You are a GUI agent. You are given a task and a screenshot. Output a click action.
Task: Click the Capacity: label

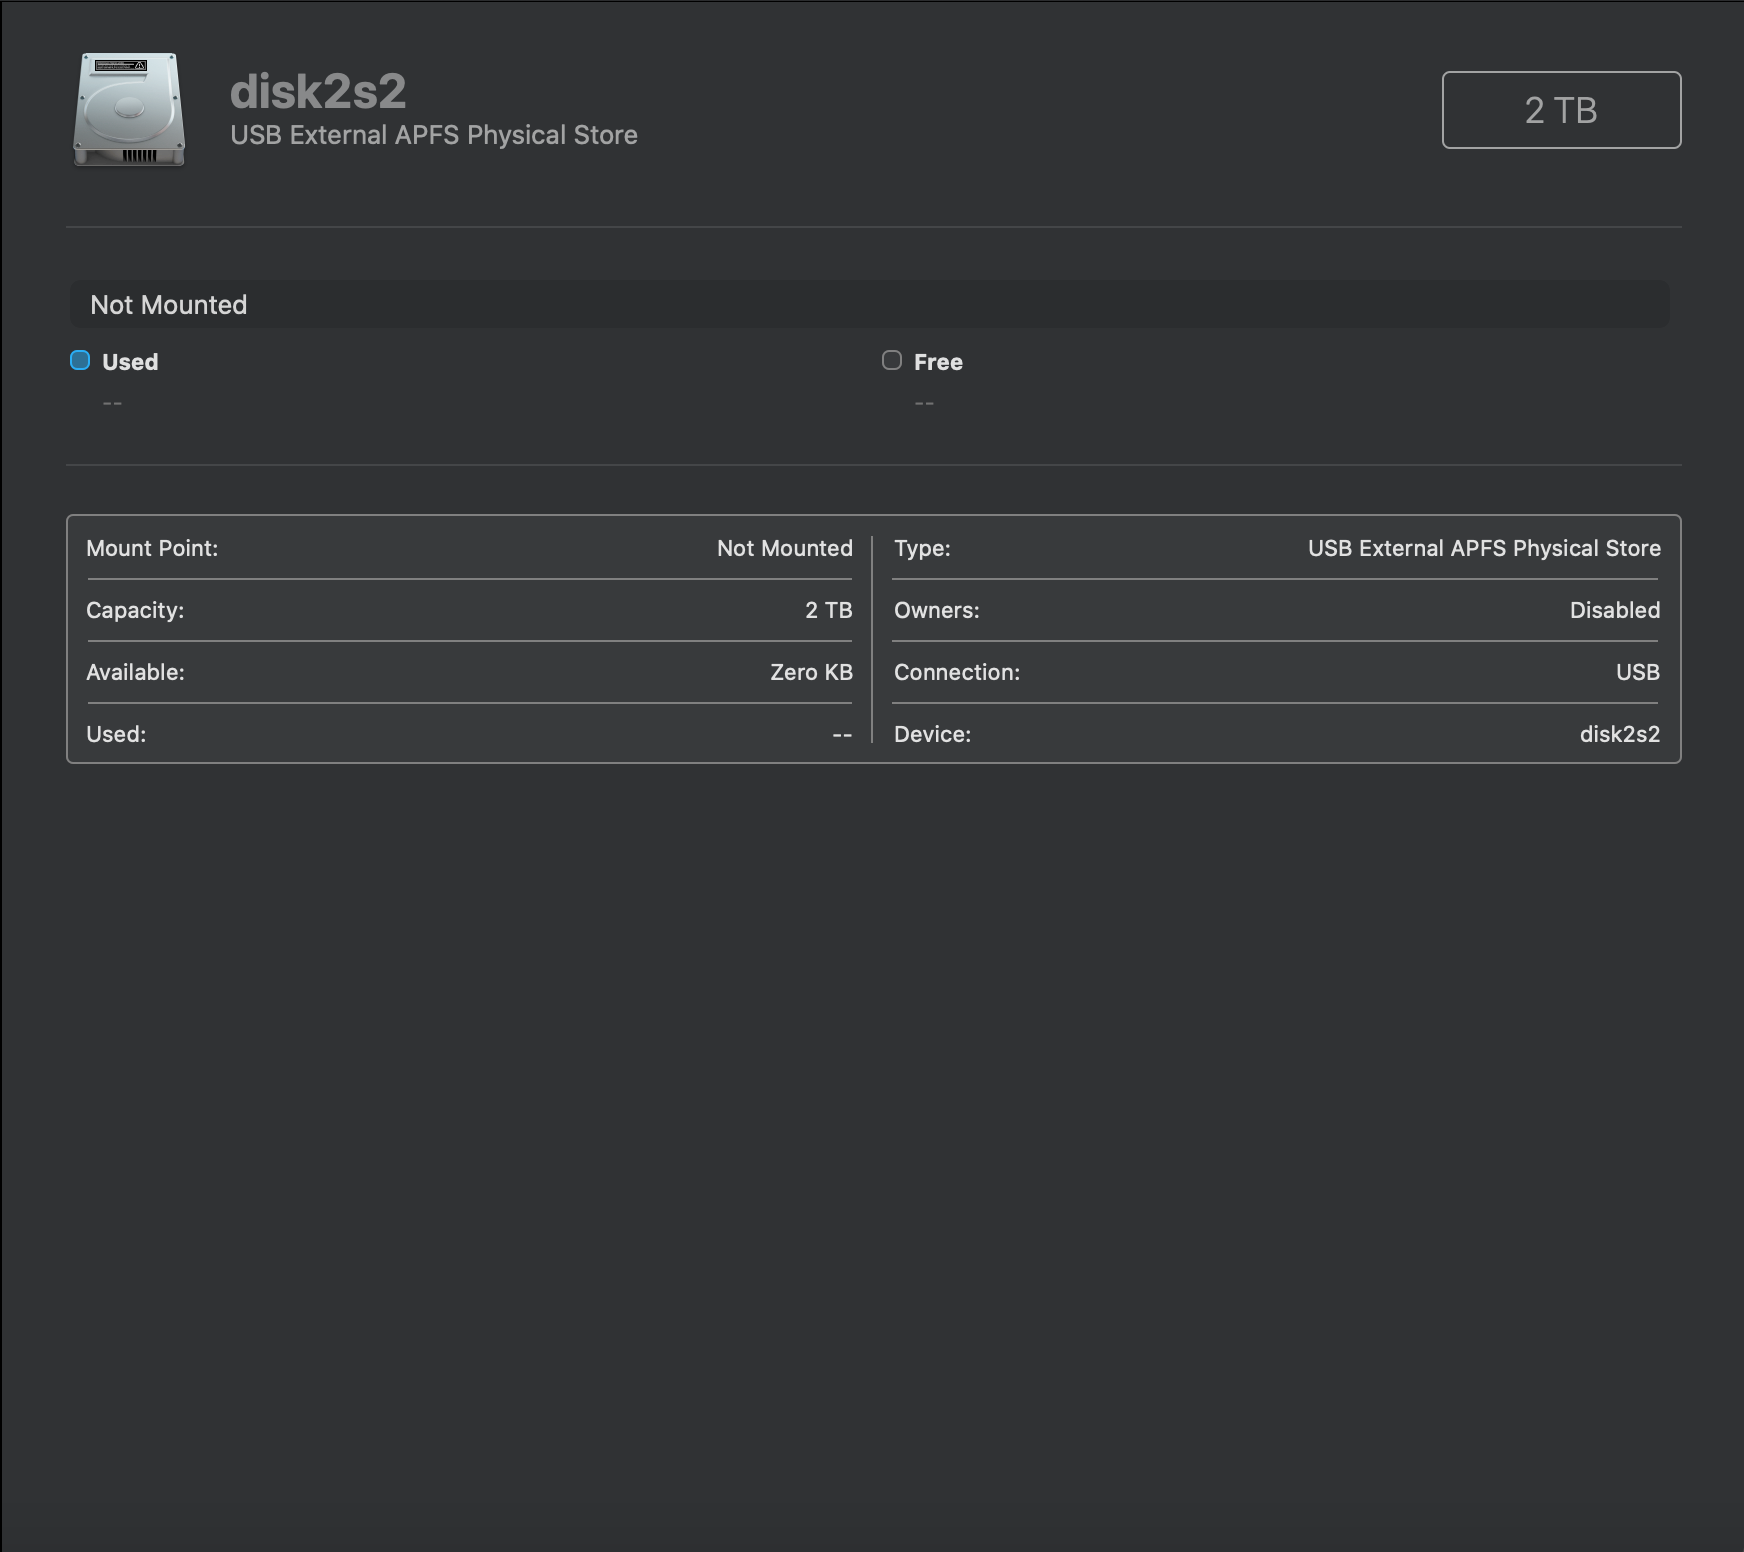tap(135, 610)
